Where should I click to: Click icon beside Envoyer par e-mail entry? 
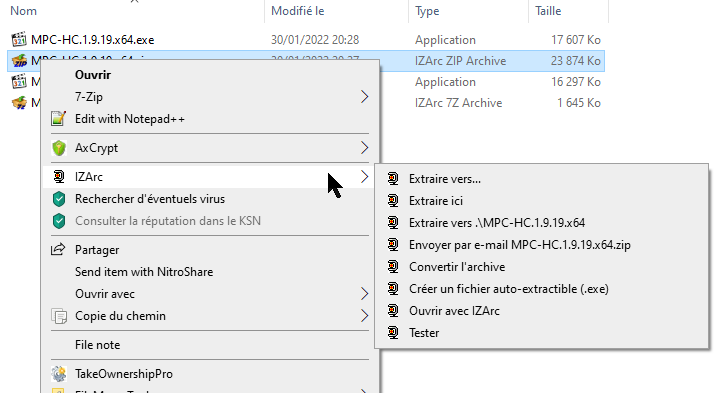(x=393, y=244)
